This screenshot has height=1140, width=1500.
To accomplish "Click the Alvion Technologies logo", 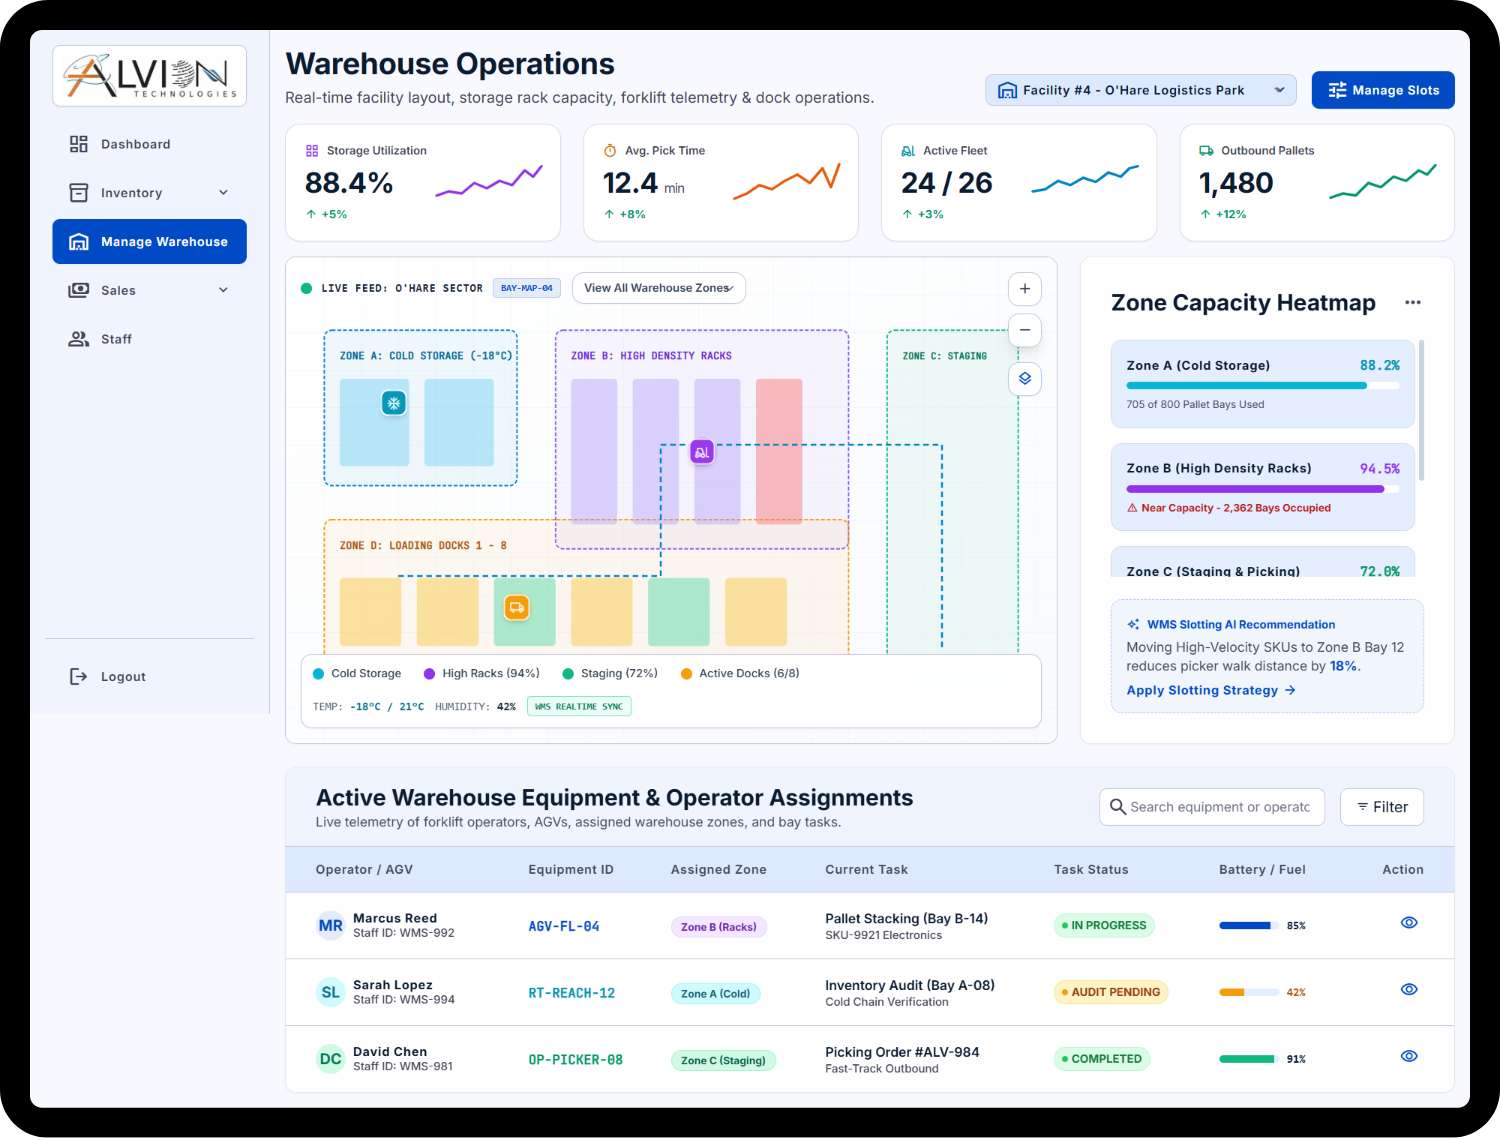I will pos(150,76).
